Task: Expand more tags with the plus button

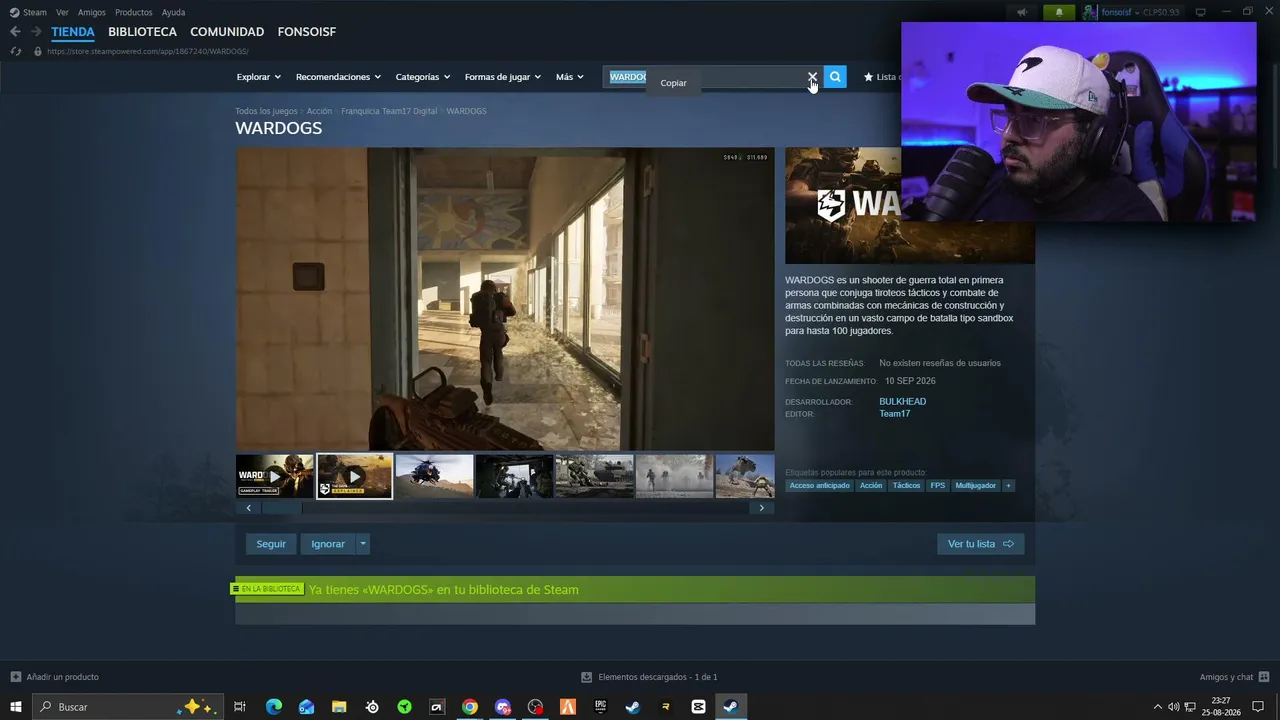Action: click(x=1008, y=486)
